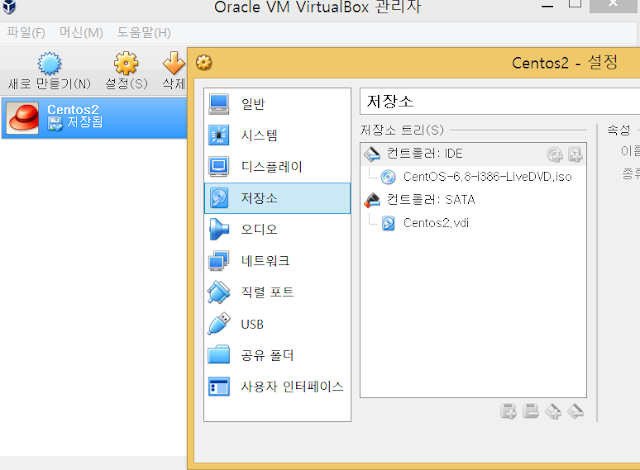Viewport: 640px width, 470px height.
Task: Add hard disk to IDE controller
Action: tap(575, 154)
